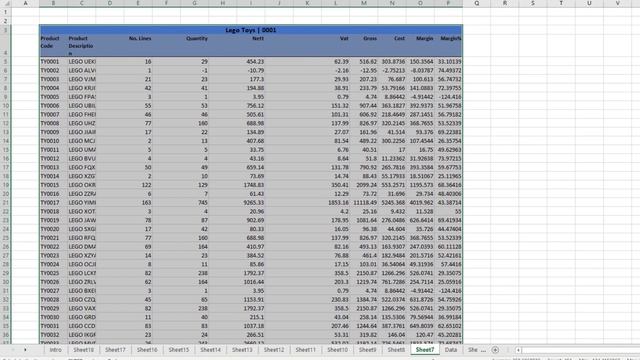Go to the Sheet9 tab
Viewport: 640px width, 360px height.
(368, 350)
